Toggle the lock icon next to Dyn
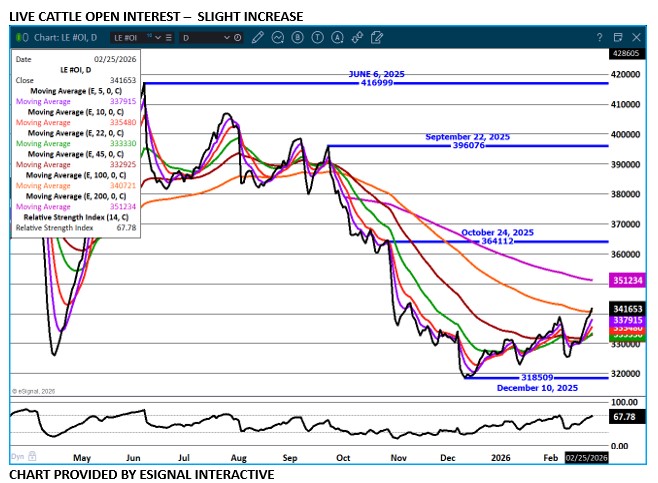This screenshot has height=483, width=658. (x=32, y=456)
